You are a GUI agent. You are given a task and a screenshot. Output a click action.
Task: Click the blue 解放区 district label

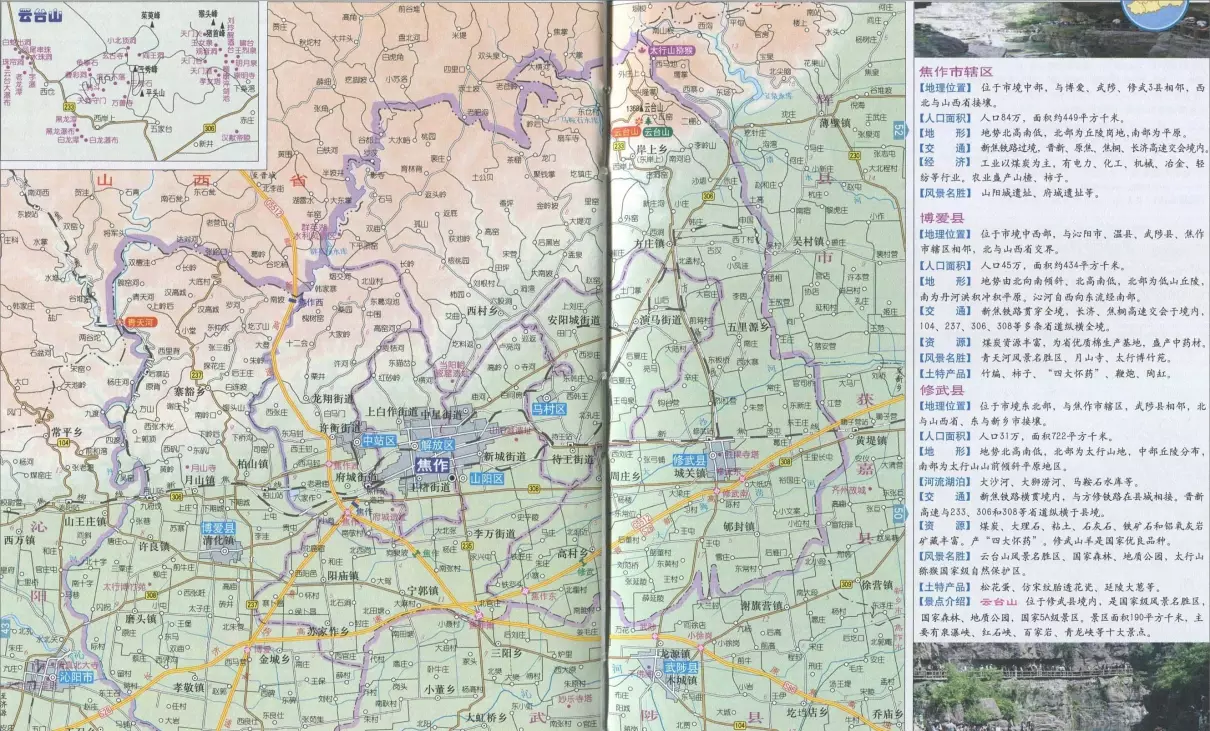(x=436, y=443)
